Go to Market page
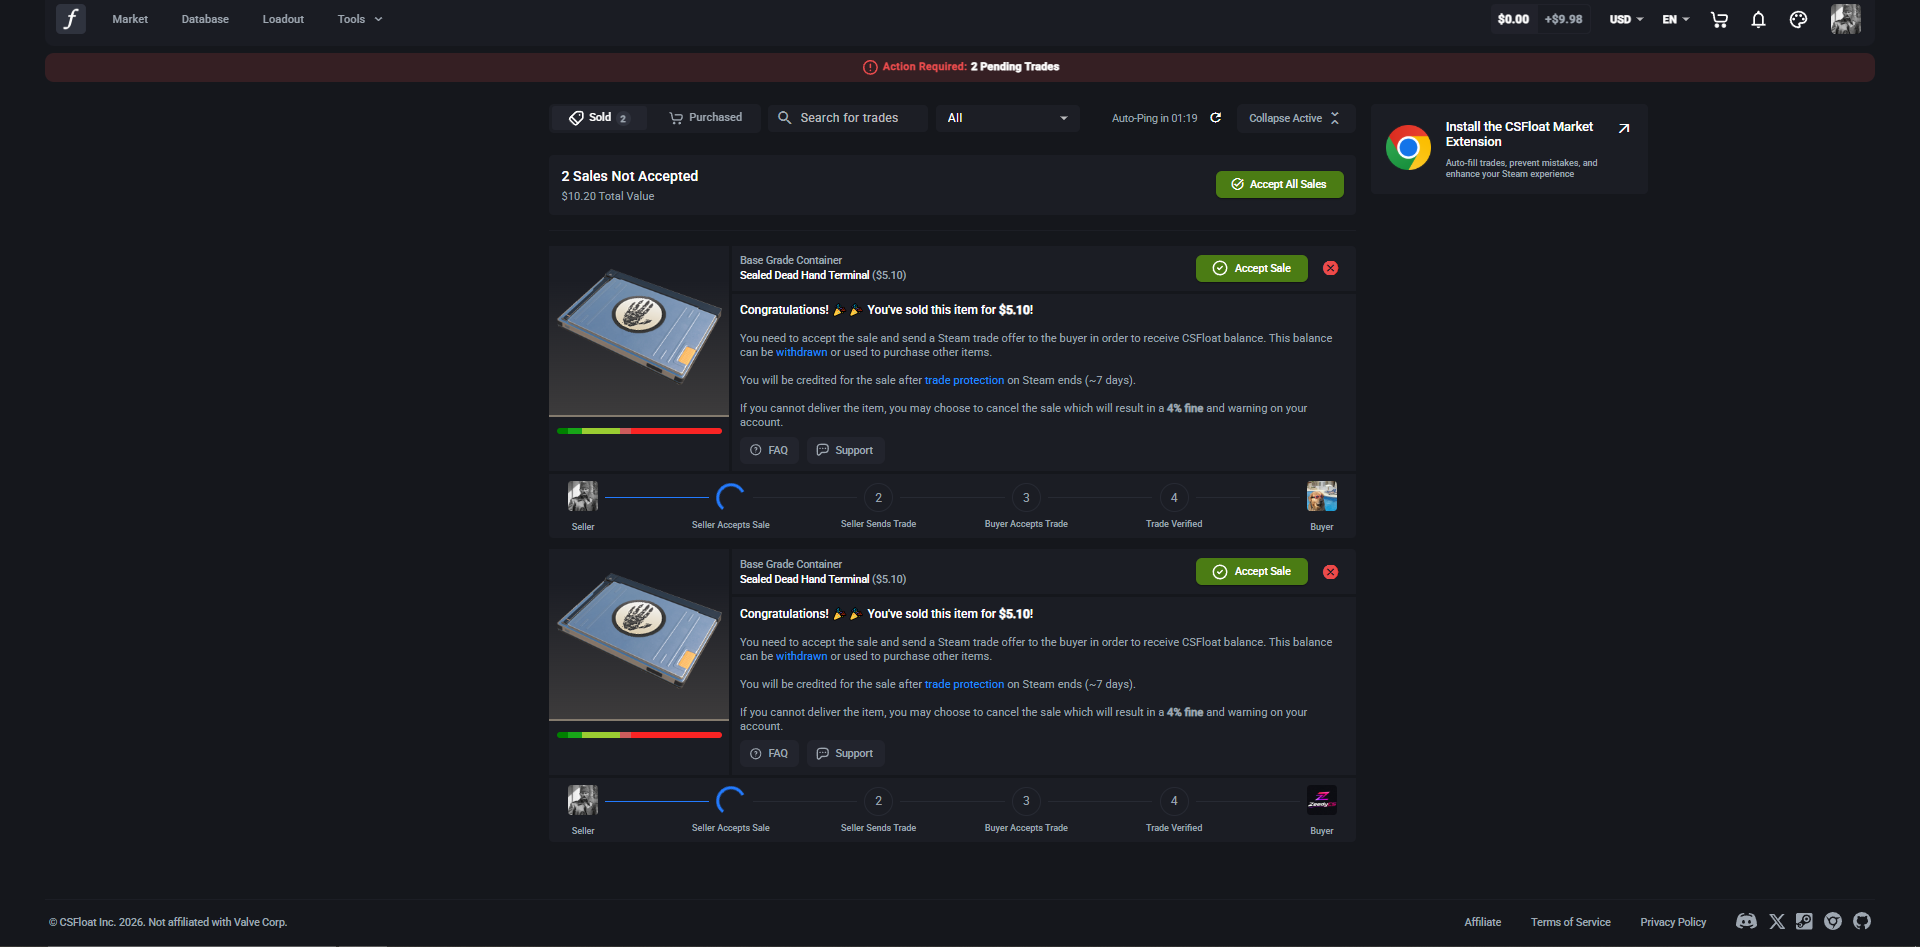Screen dimensions: 1920x947 pos(130,19)
